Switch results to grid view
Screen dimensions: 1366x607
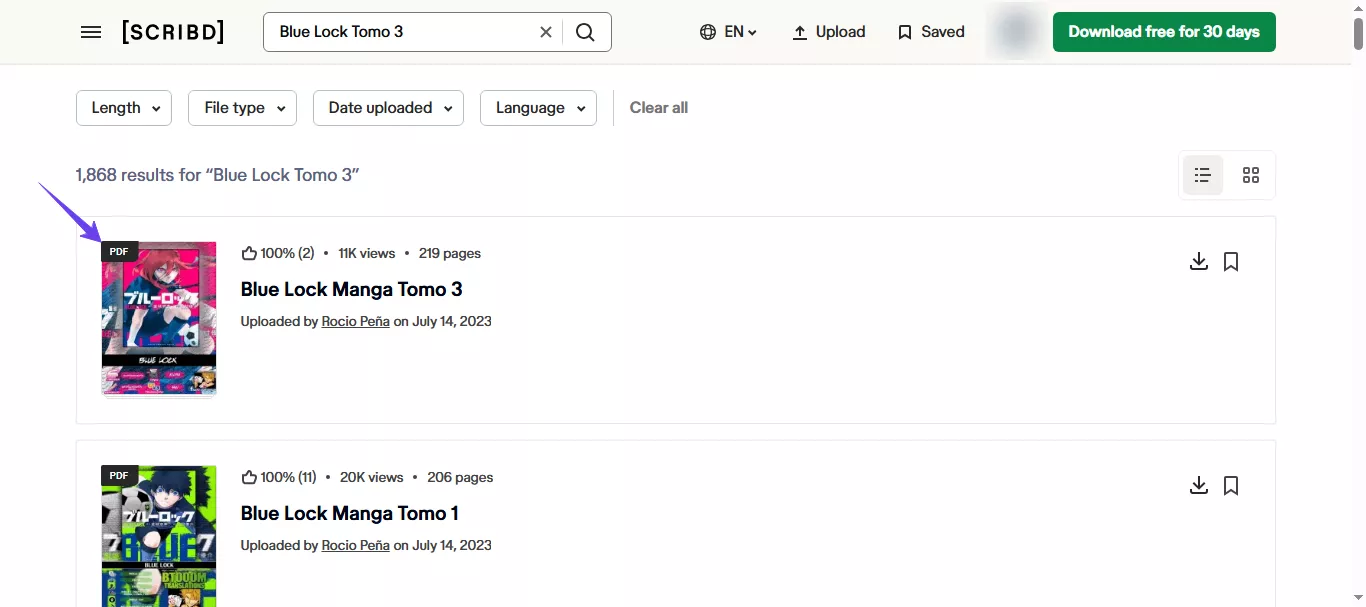click(1250, 174)
